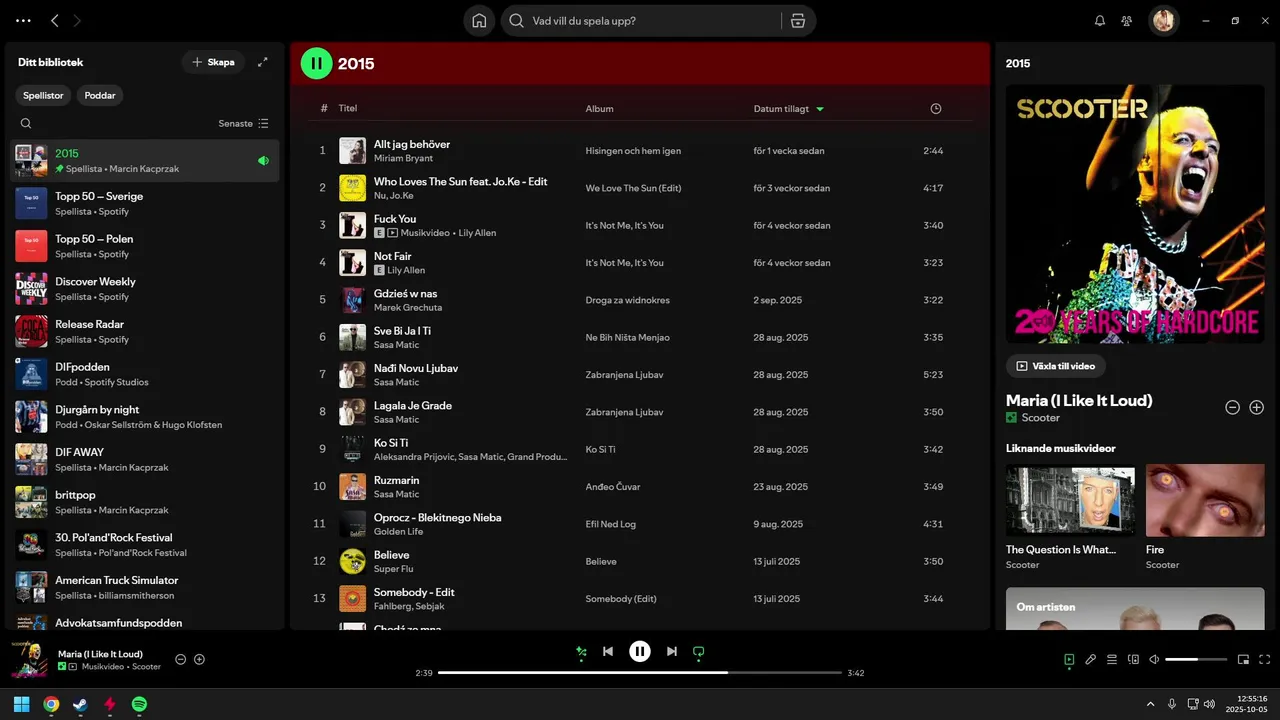This screenshot has width=1280, height=720.
Task: Enter fullscreen mode icon
Action: click(x=1265, y=660)
